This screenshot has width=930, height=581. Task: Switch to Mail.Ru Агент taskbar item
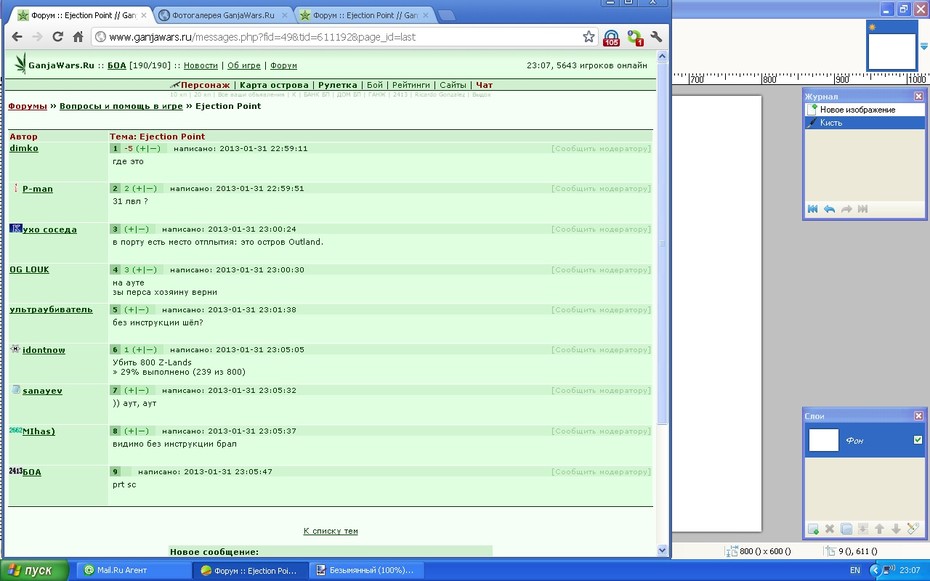pos(134,570)
